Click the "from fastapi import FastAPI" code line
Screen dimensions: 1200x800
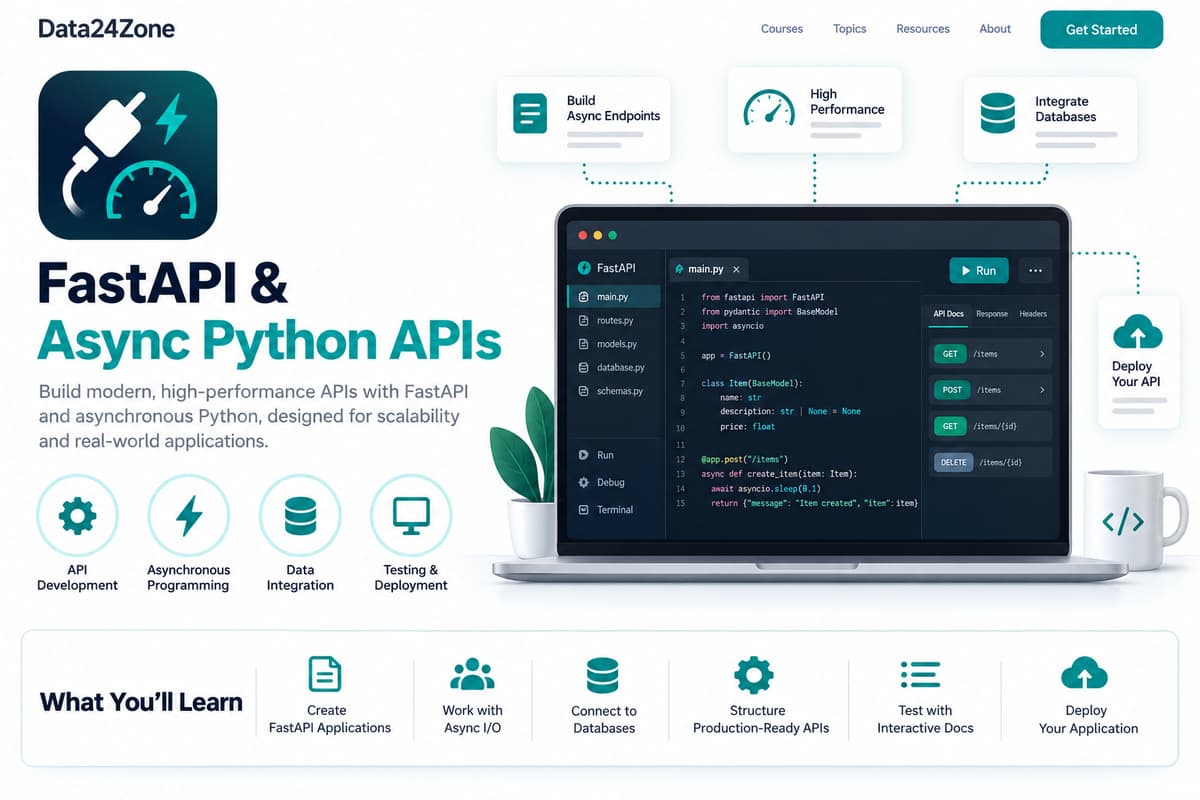click(762, 297)
